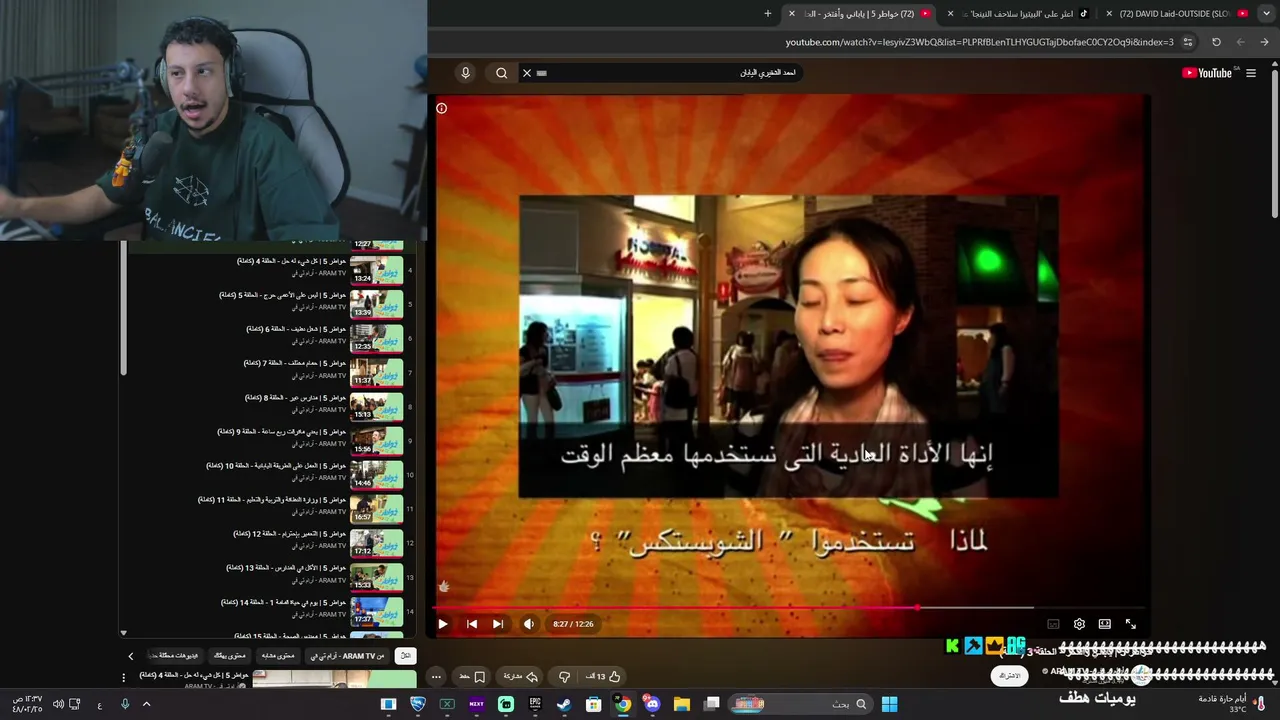Open playlist episode 13 thumbnail (15:33)

point(376,577)
